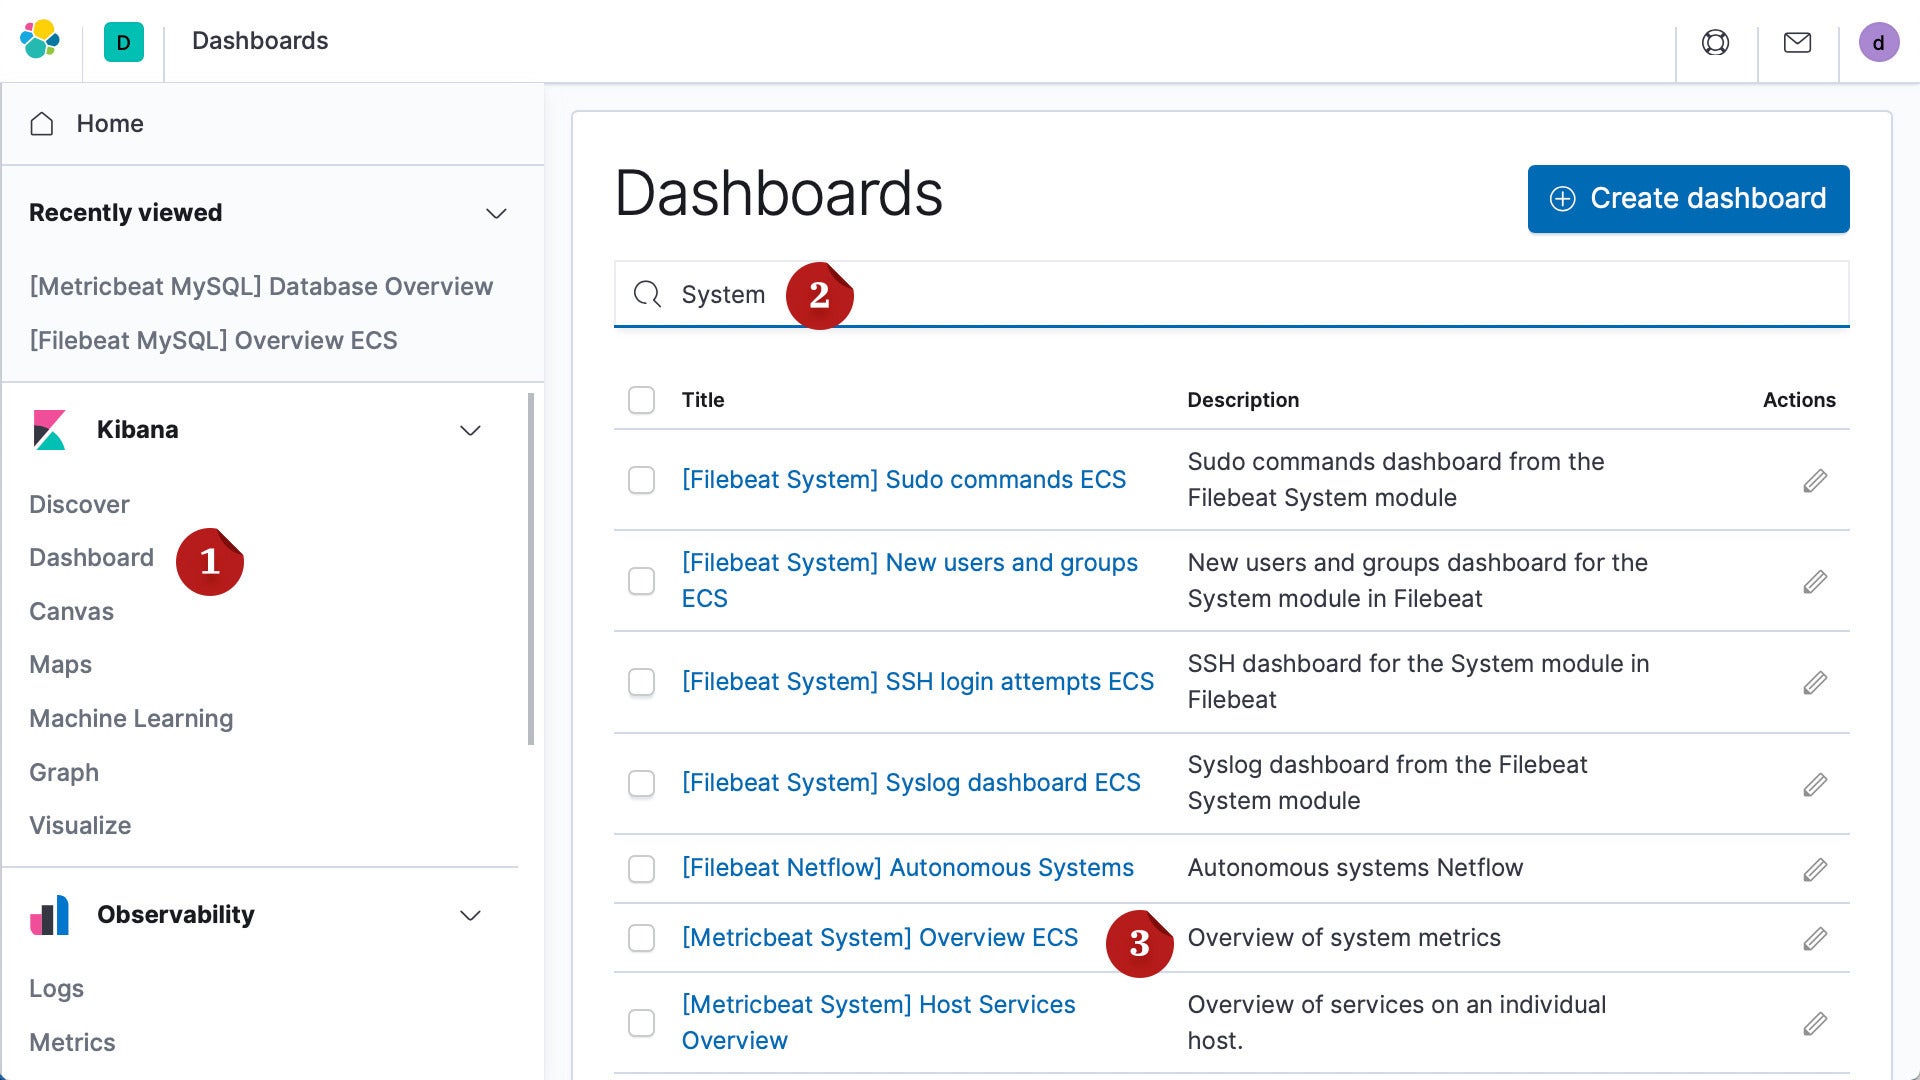Check the Syslog dashboard ECS row

point(641,783)
